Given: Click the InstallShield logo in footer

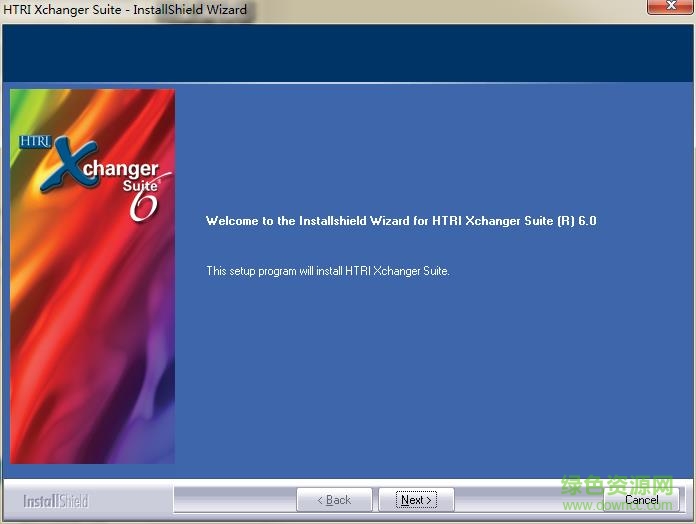Looking at the screenshot, I should coord(56,501).
